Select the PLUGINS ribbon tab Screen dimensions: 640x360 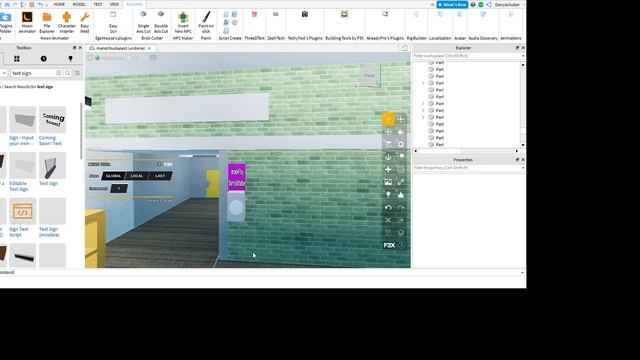[134, 4]
